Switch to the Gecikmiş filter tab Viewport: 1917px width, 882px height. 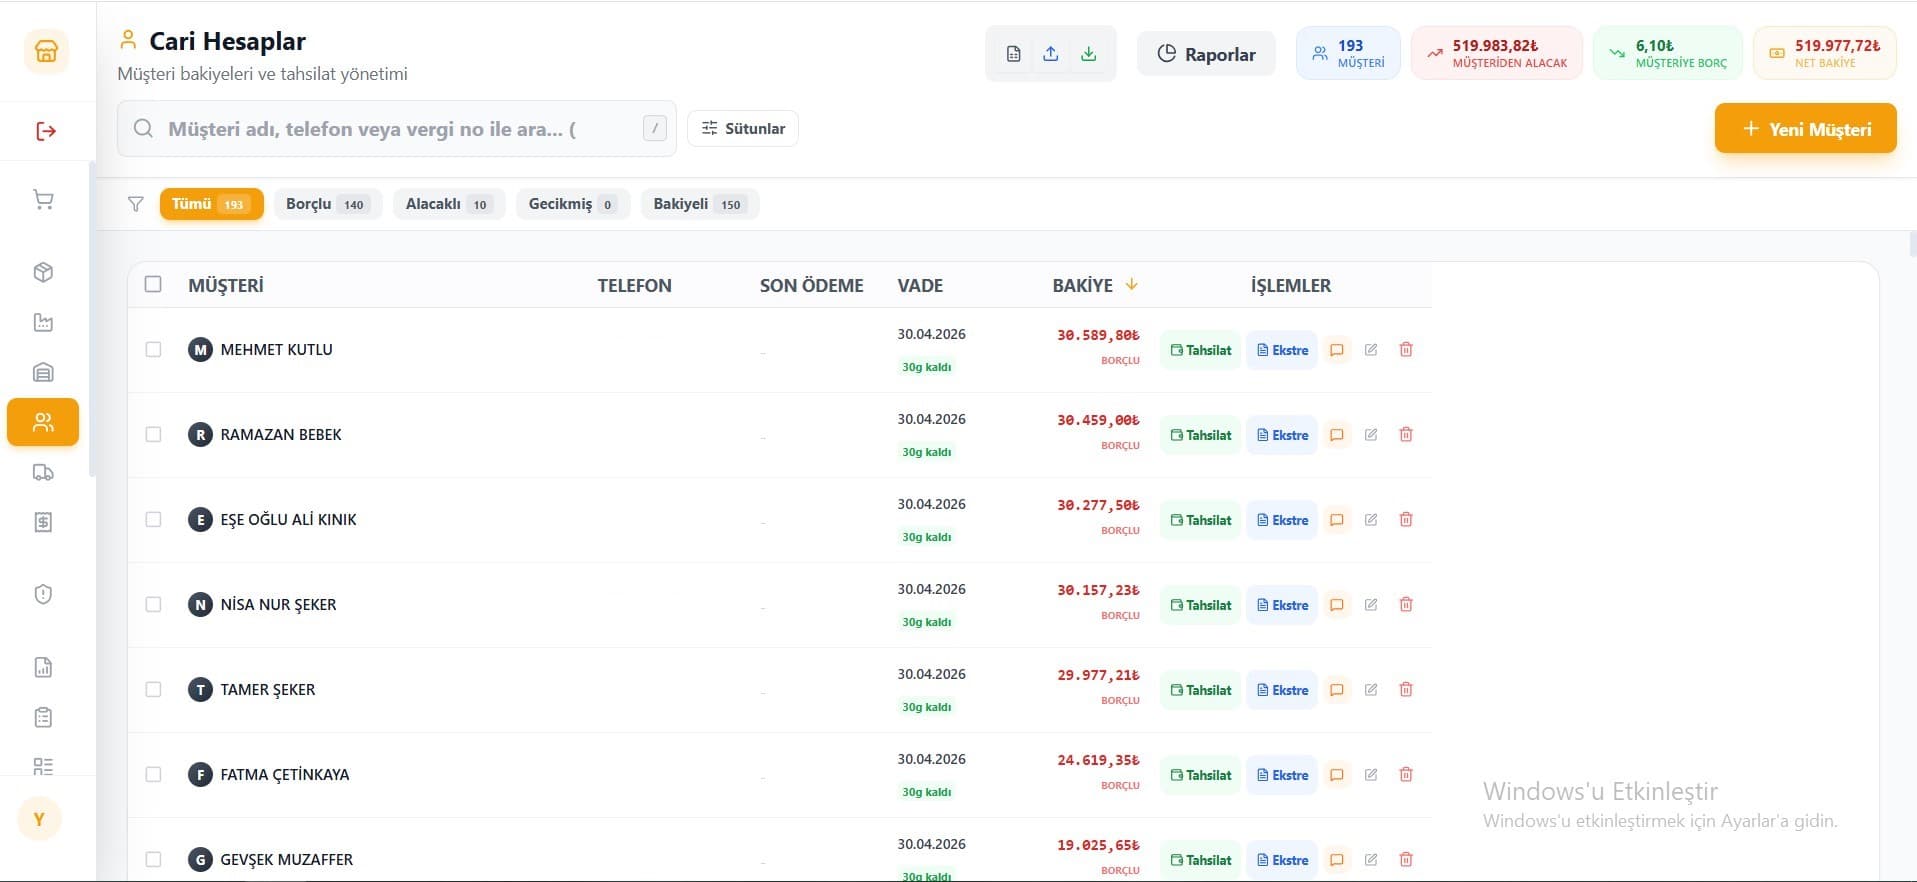573,204
